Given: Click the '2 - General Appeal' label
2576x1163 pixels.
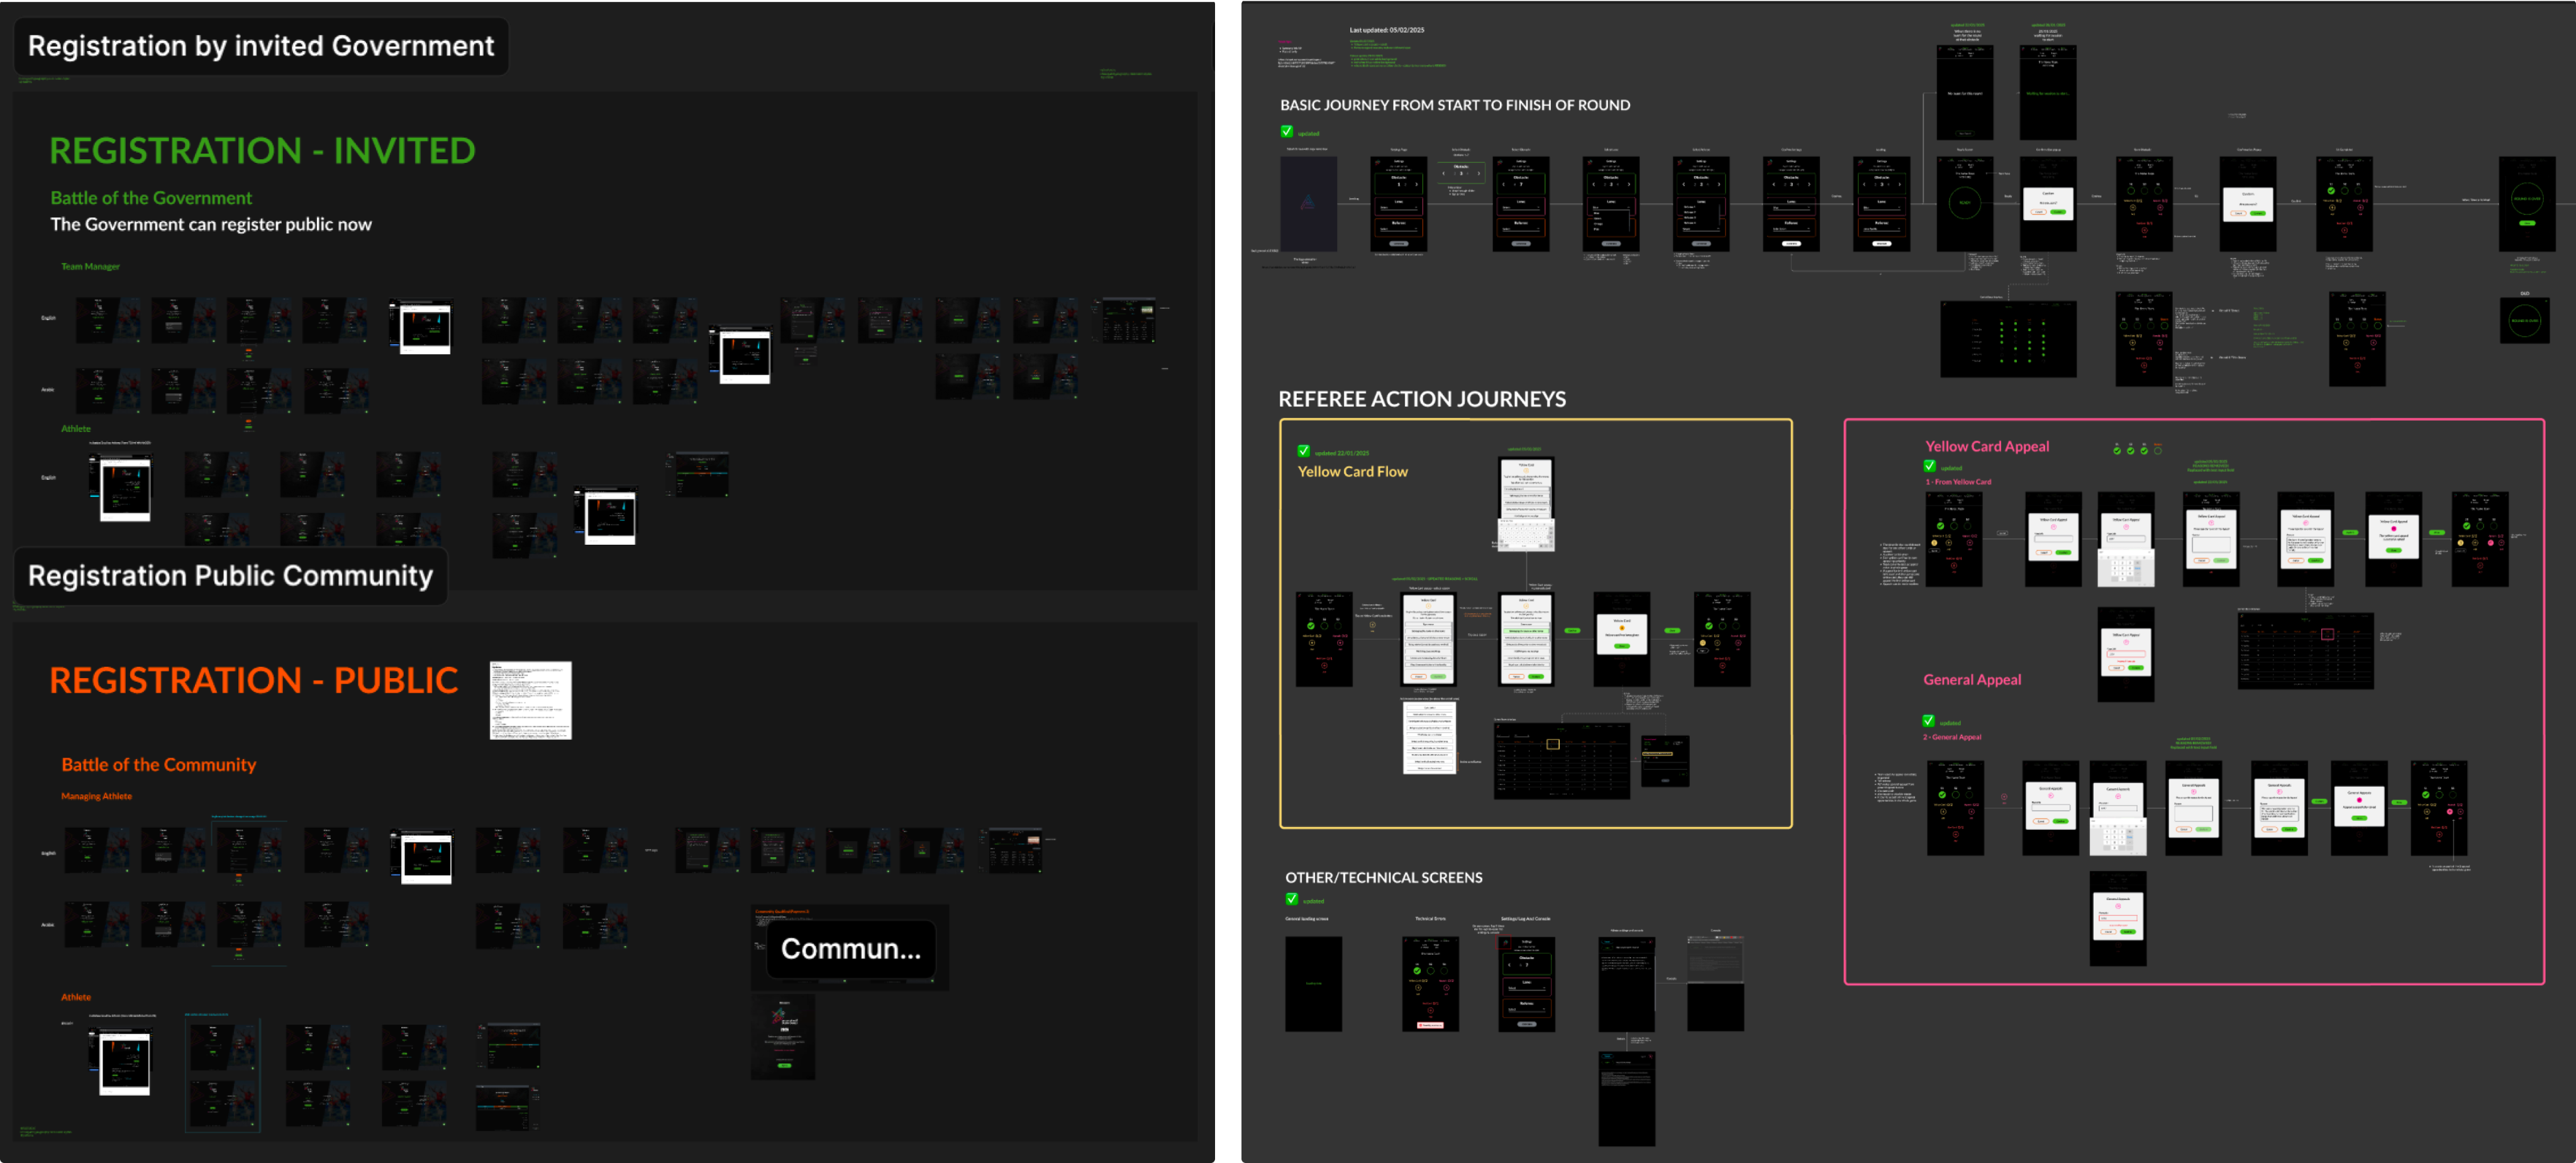Looking at the screenshot, I should coord(1952,737).
